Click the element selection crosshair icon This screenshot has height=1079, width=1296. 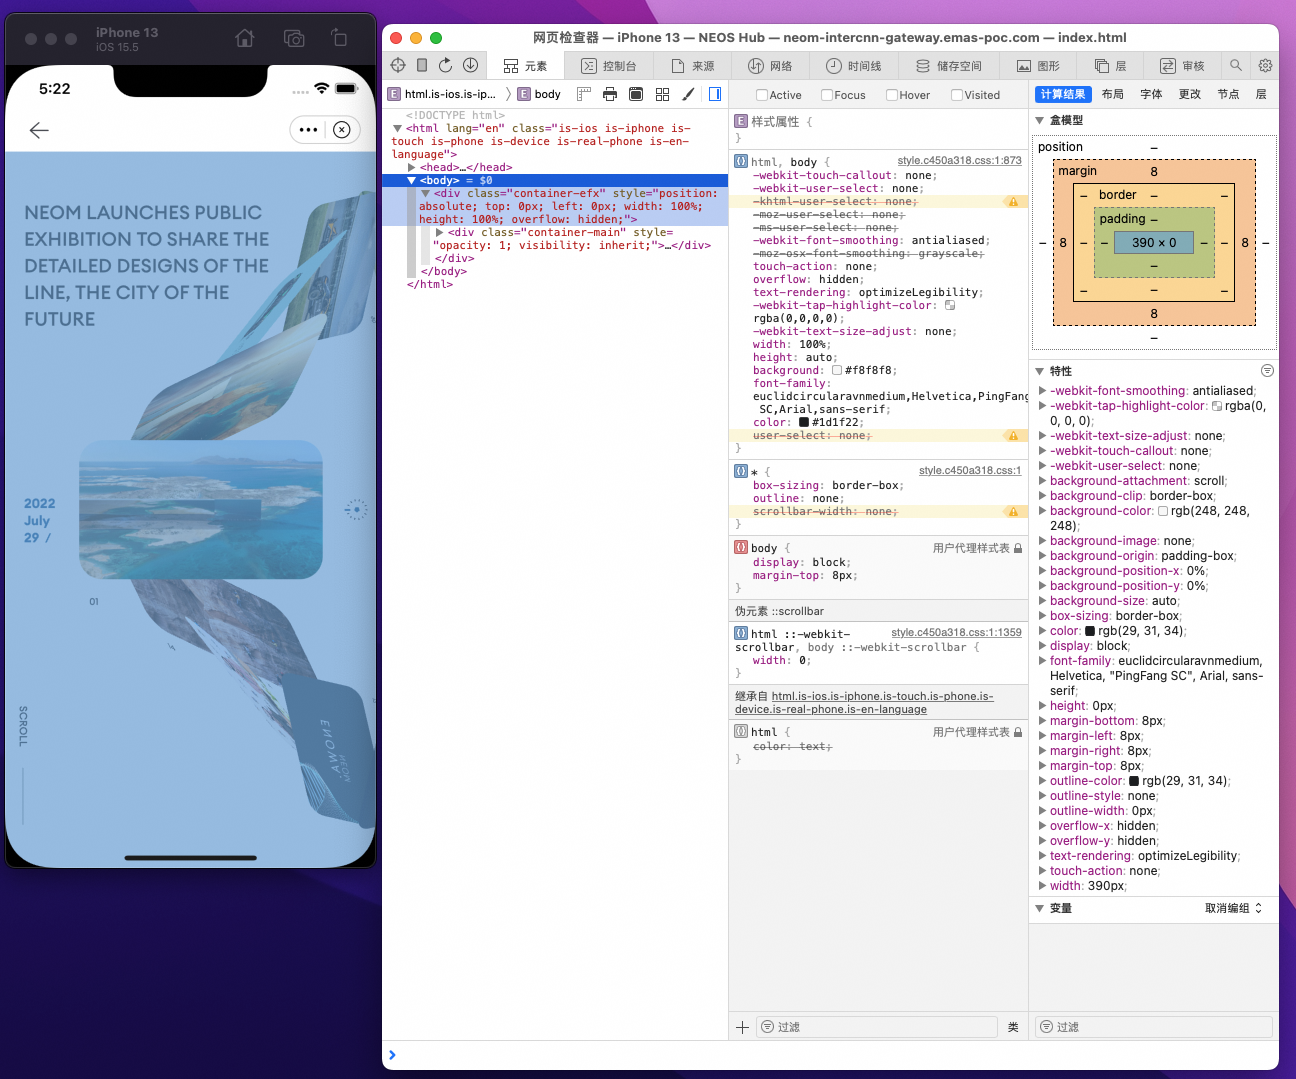tap(398, 65)
